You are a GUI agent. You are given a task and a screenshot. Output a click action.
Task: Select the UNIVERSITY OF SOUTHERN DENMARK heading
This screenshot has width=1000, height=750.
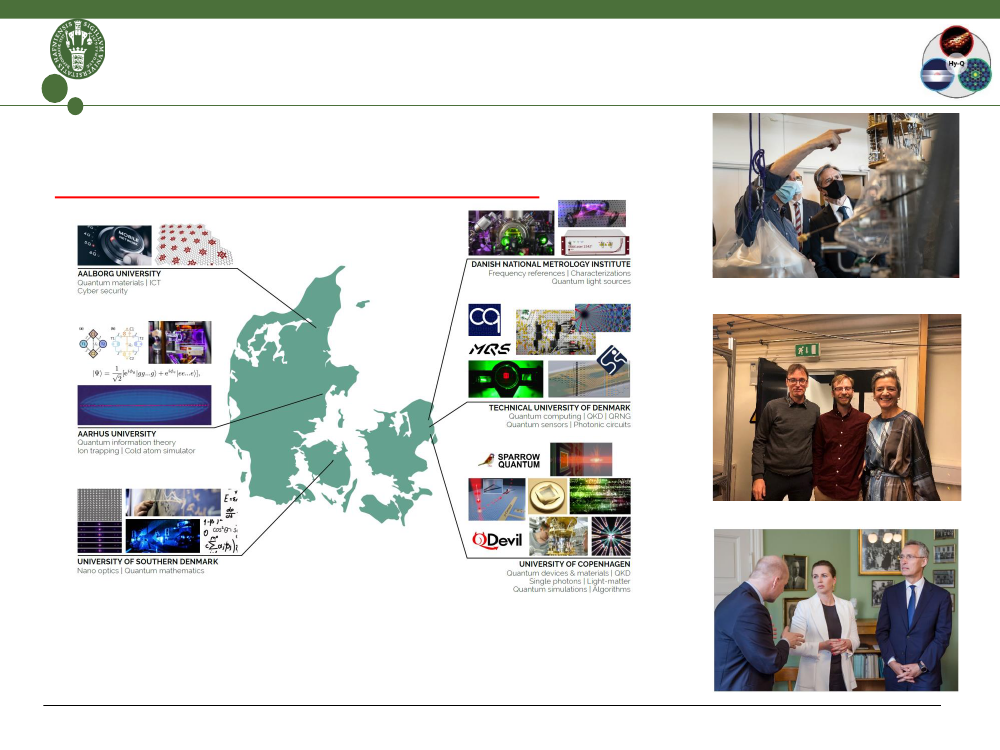(148, 562)
